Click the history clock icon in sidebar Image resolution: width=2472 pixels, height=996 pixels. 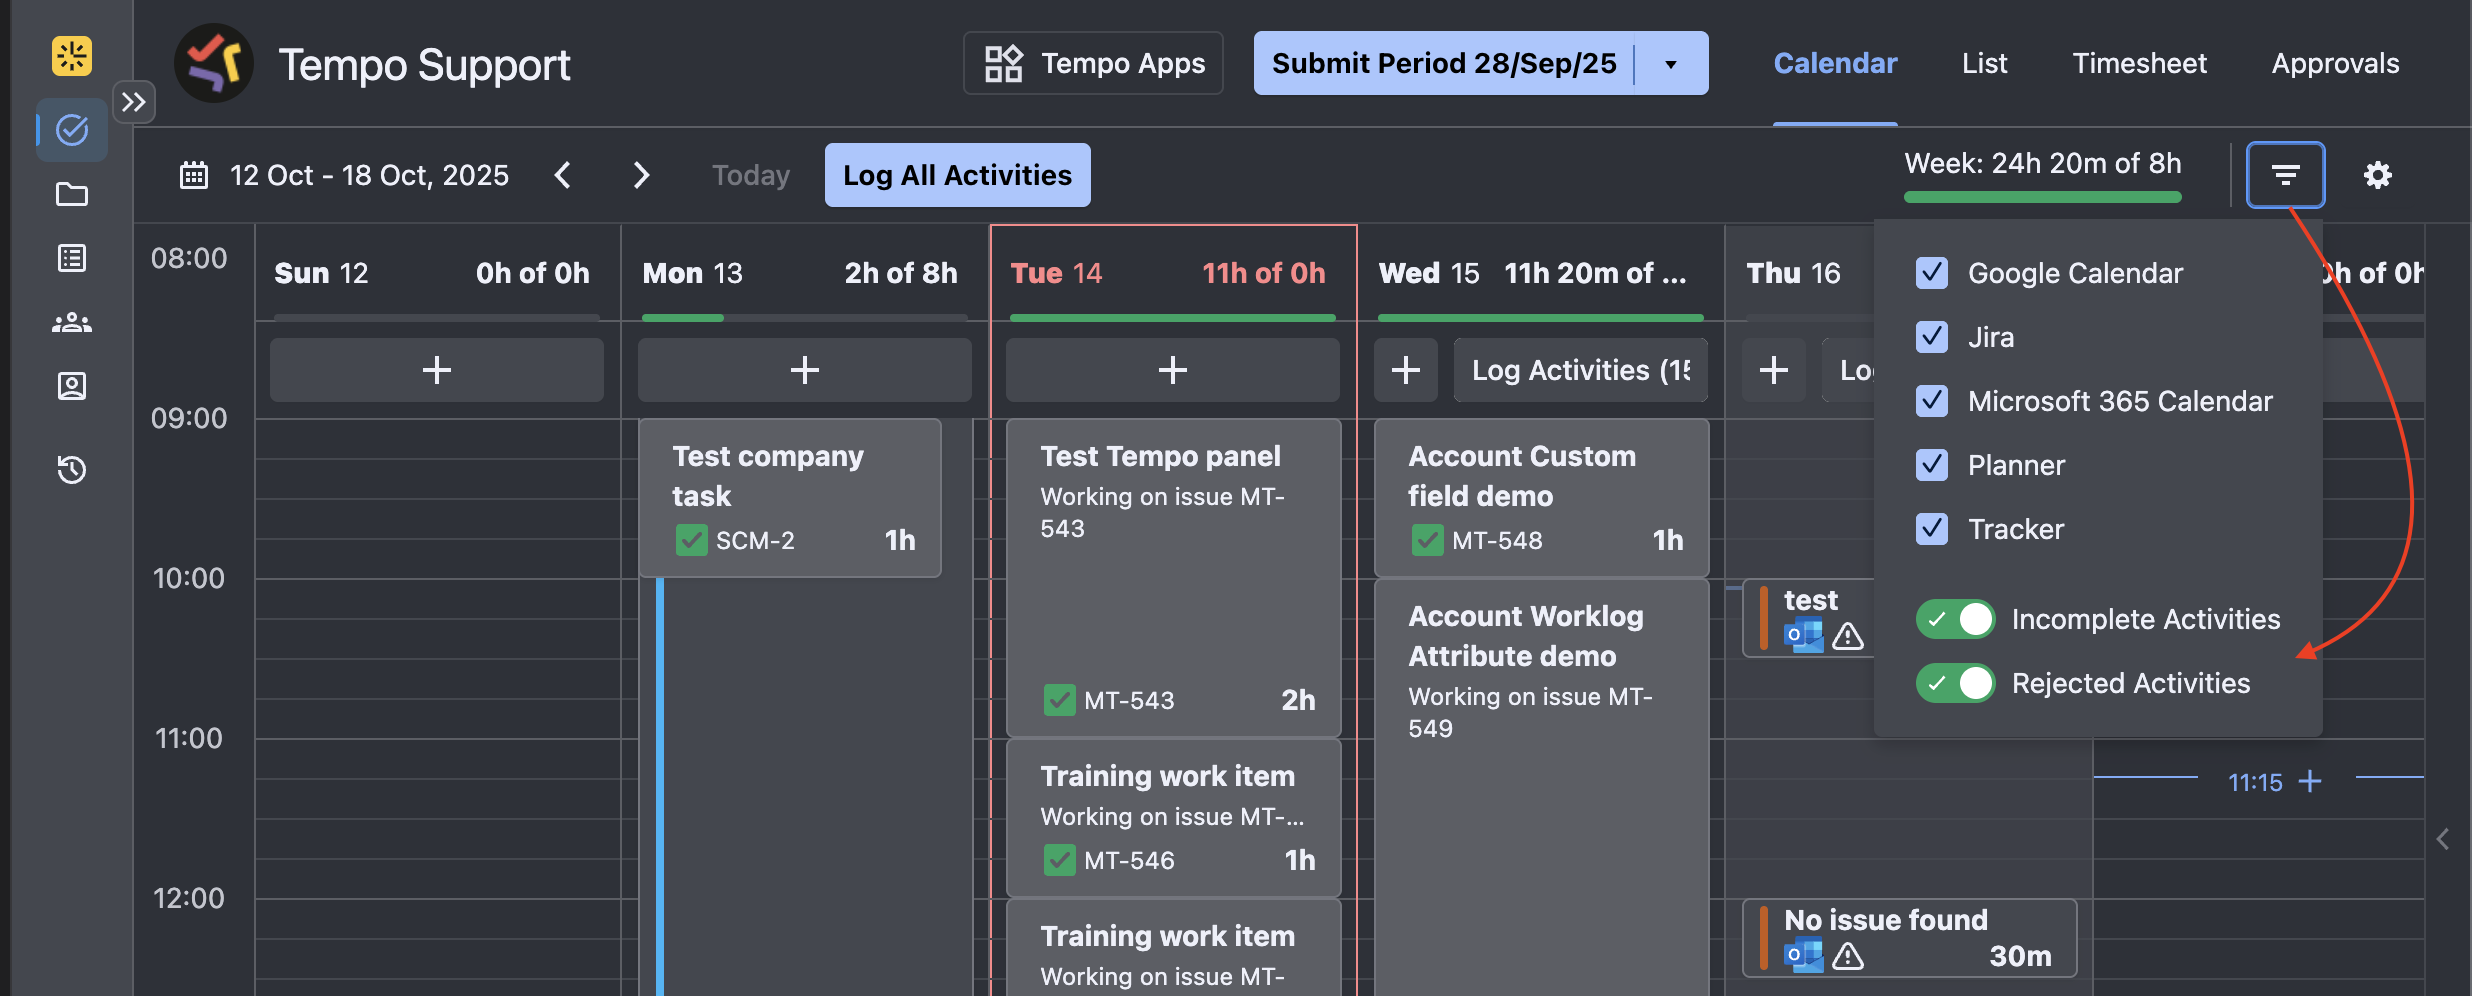pos(72,469)
